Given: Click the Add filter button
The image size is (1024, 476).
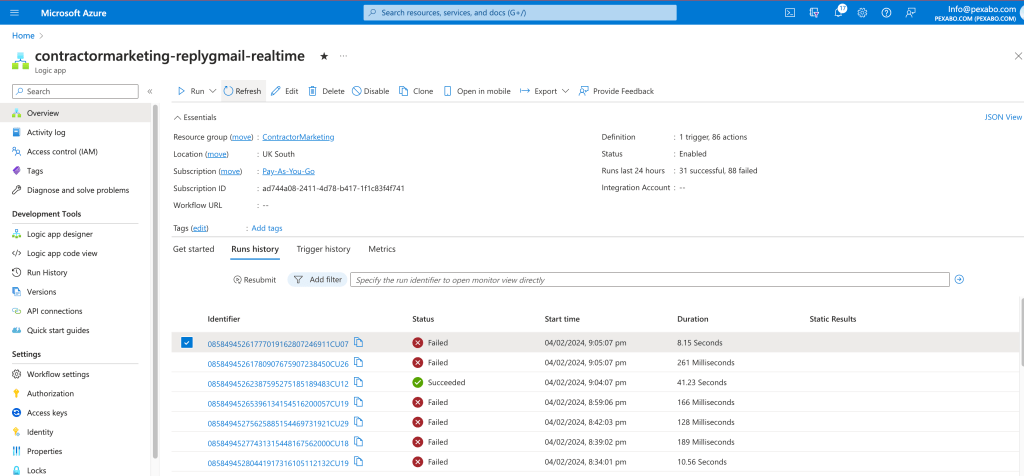Looking at the screenshot, I should click(317, 279).
